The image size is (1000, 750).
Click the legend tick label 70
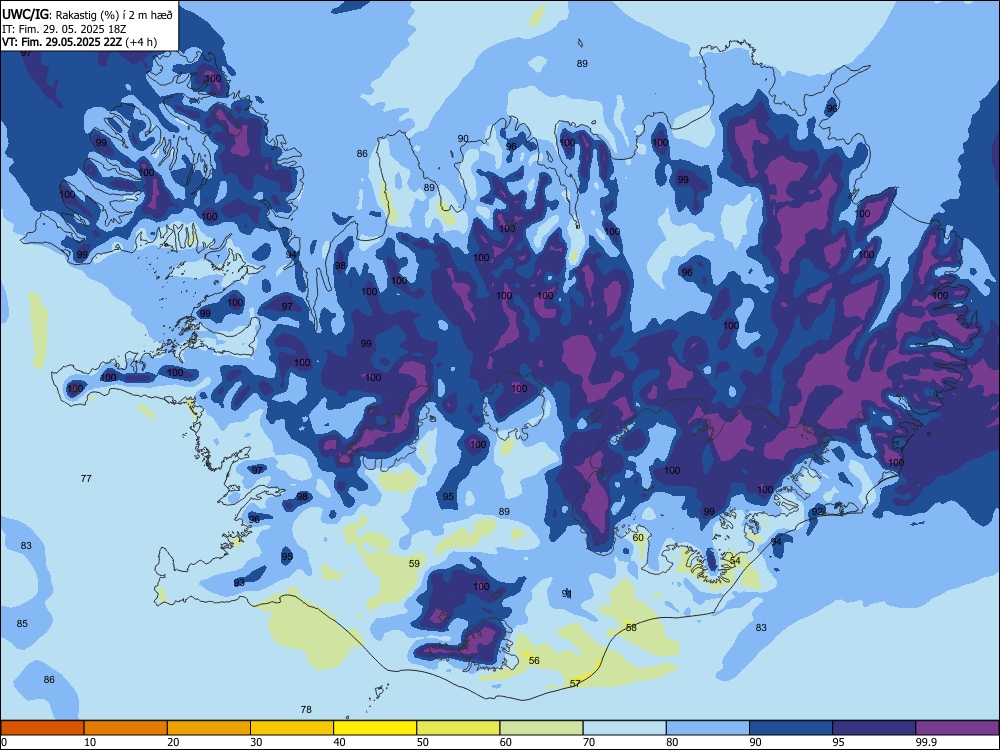click(x=589, y=742)
